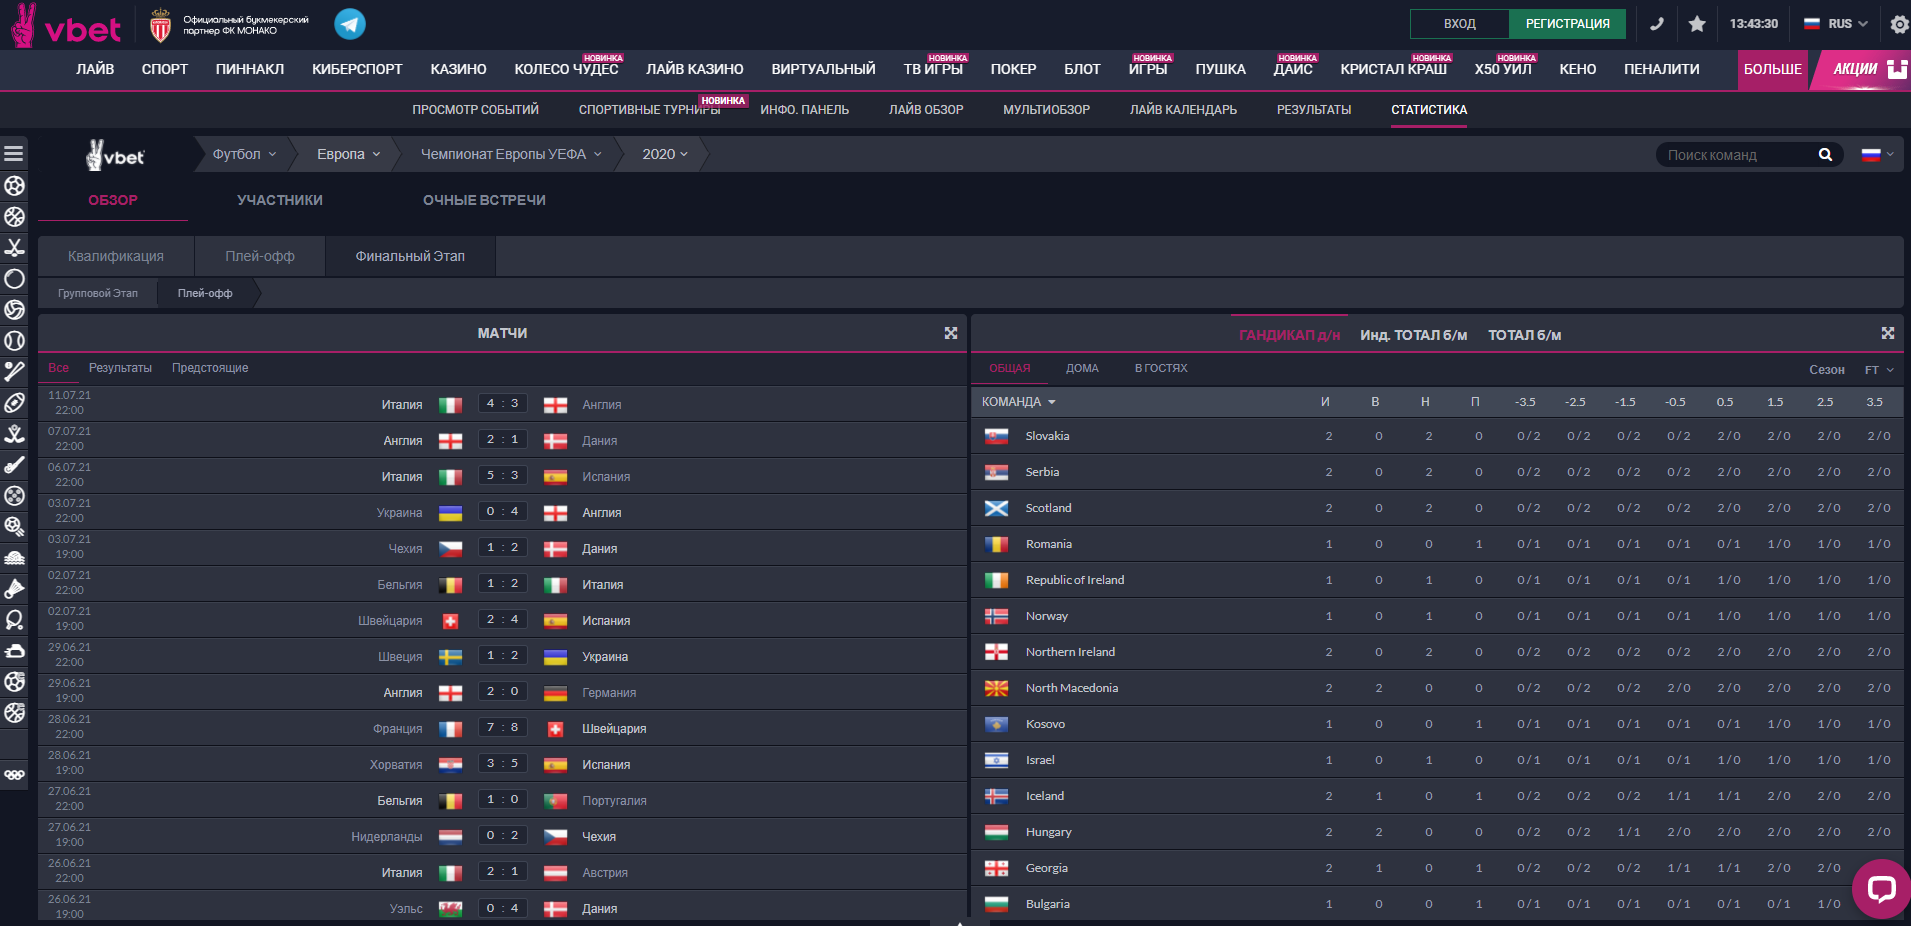
Task: Open the settings gear icon
Action: click(1899, 24)
